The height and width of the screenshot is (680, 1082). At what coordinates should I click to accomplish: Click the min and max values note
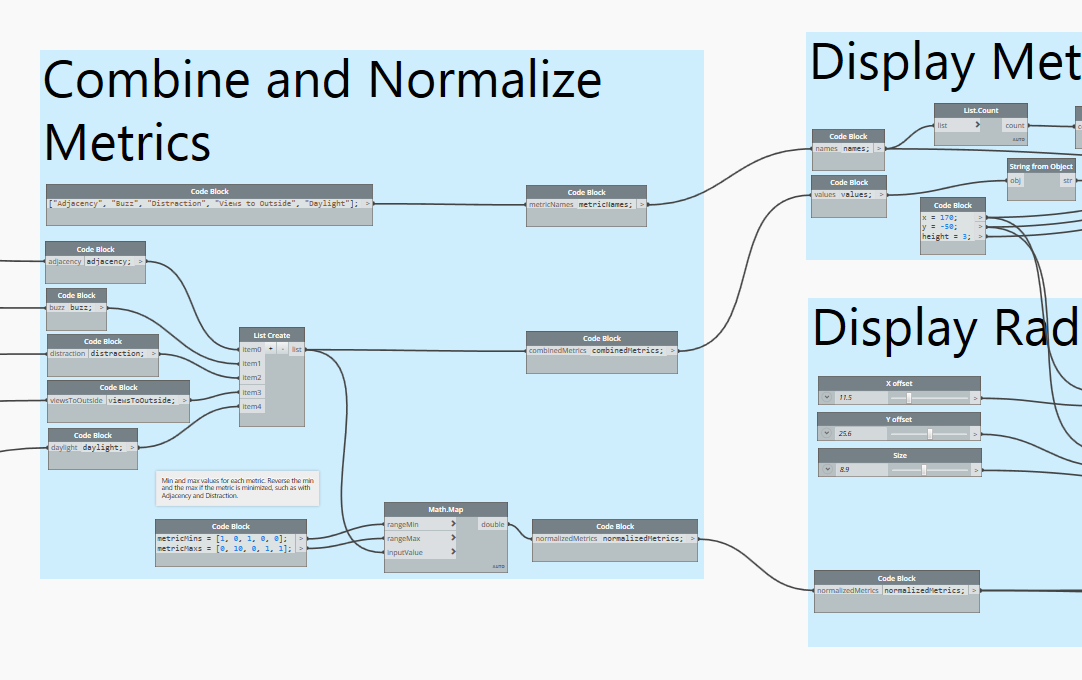point(237,488)
